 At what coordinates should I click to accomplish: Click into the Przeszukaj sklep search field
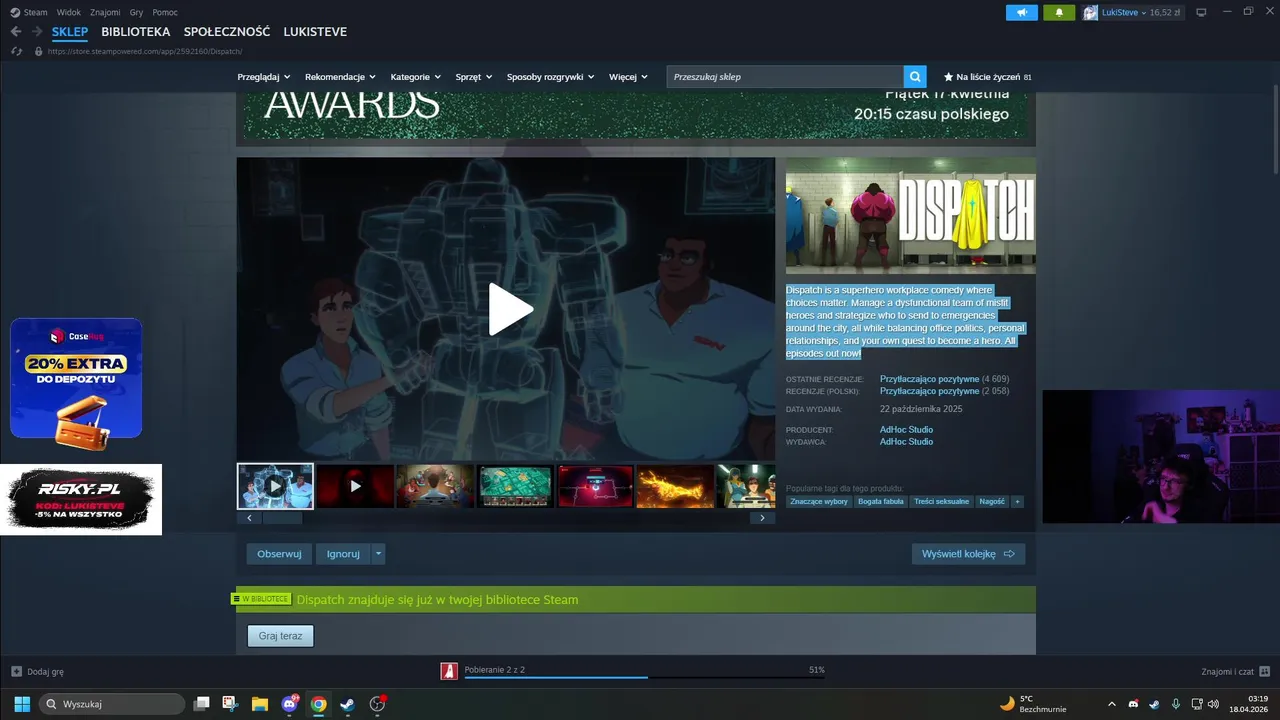point(786,77)
